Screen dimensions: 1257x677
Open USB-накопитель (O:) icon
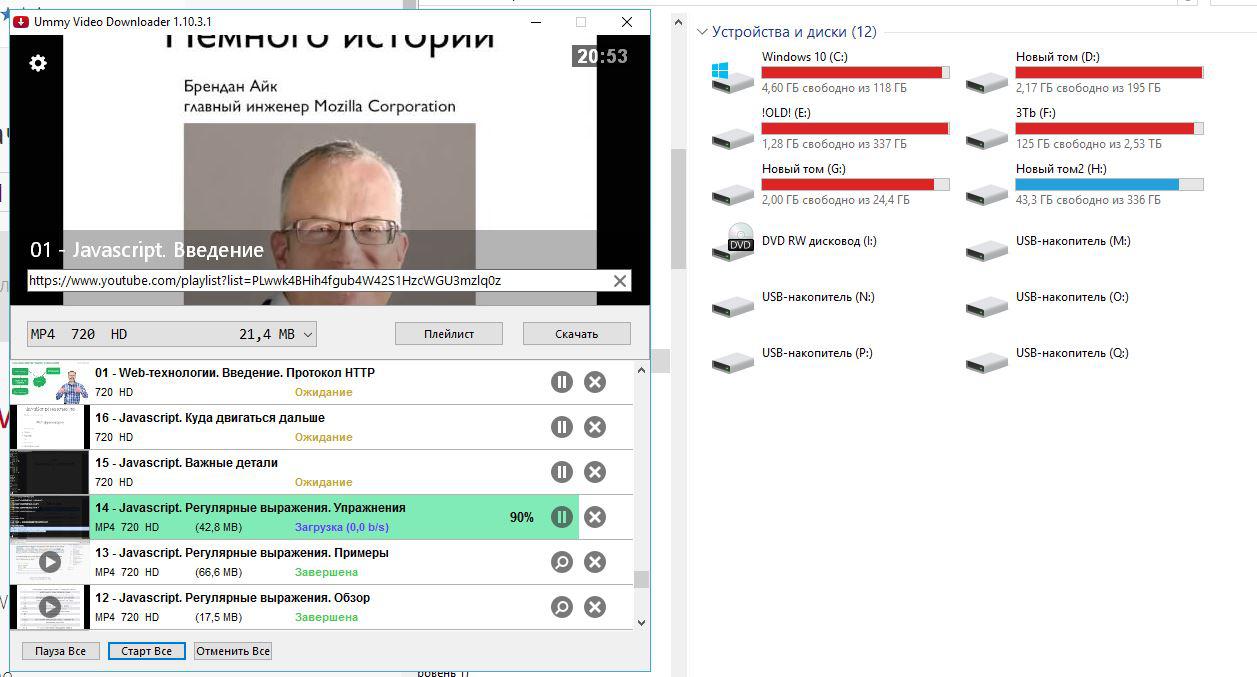(987, 305)
